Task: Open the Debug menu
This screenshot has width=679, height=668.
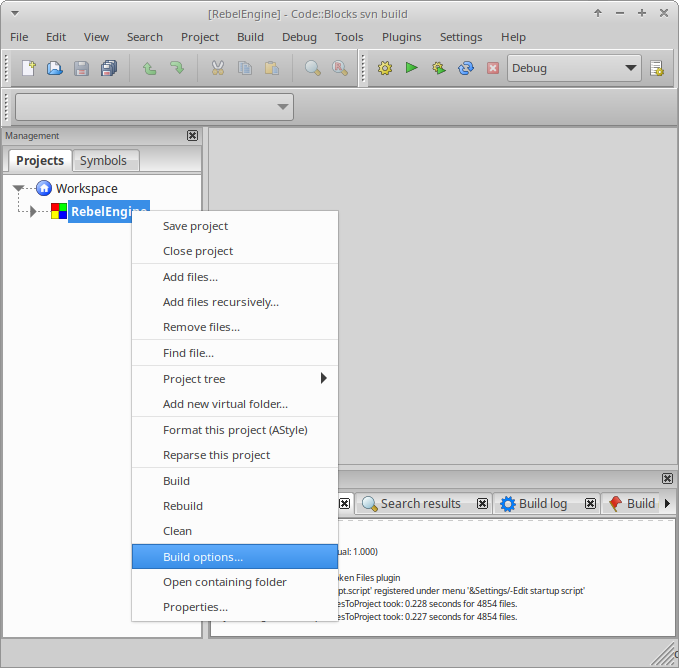Action: (x=299, y=37)
